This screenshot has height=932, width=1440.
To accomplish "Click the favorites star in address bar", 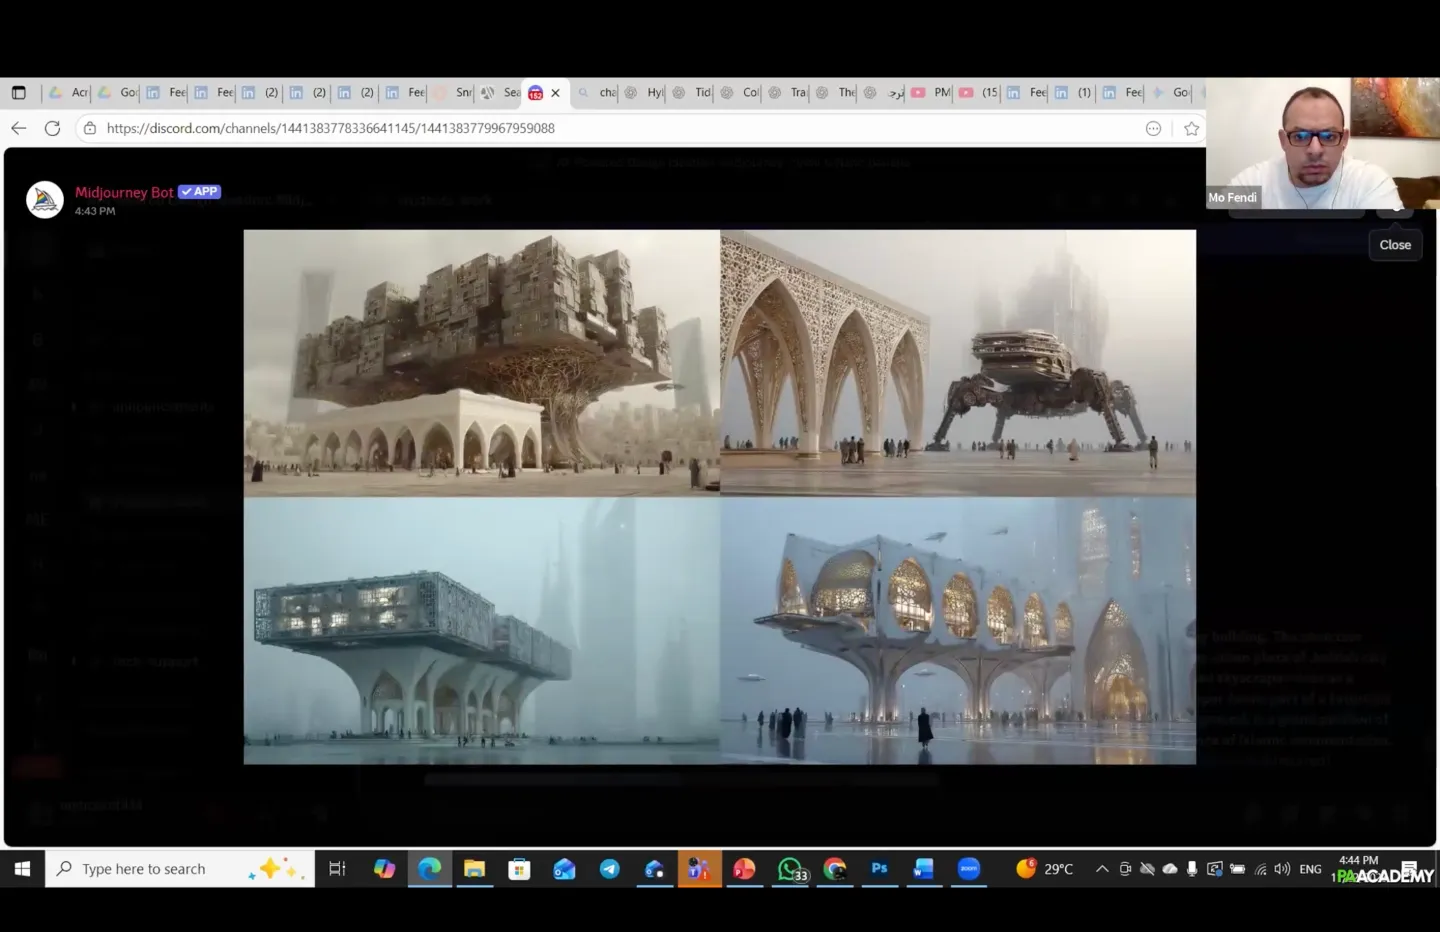I will tap(1191, 128).
